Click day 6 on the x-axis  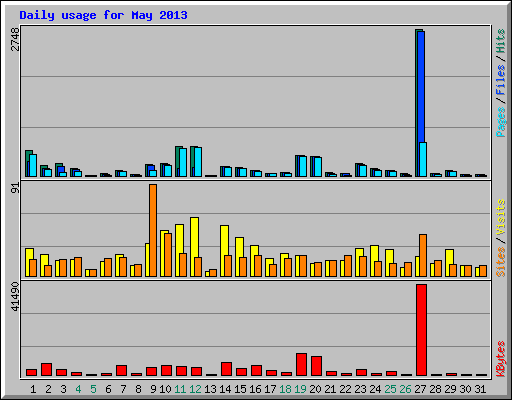pyautogui.click(x=108, y=389)
